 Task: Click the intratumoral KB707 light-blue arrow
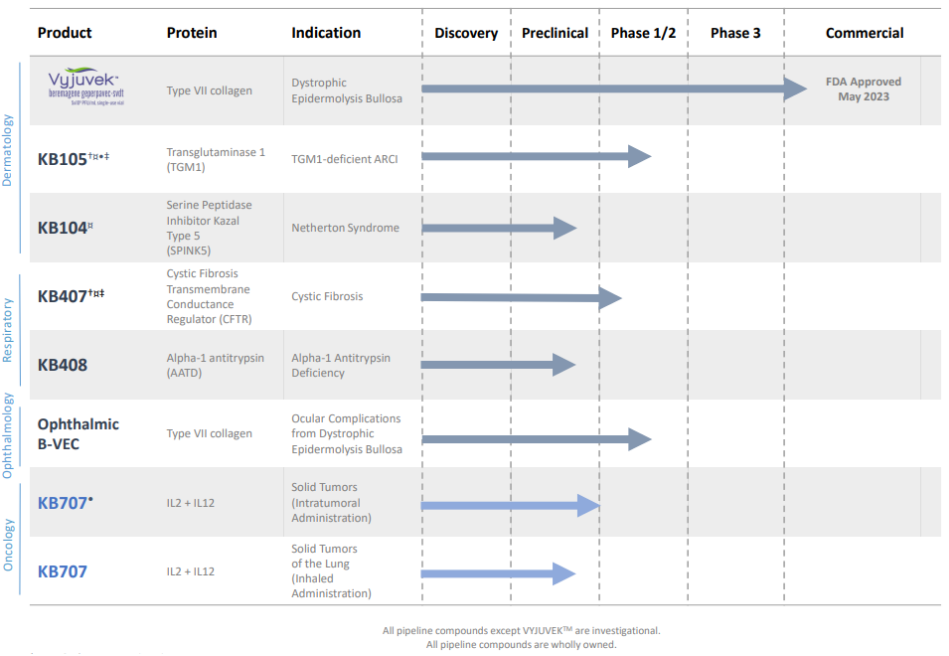click(509, 506)
